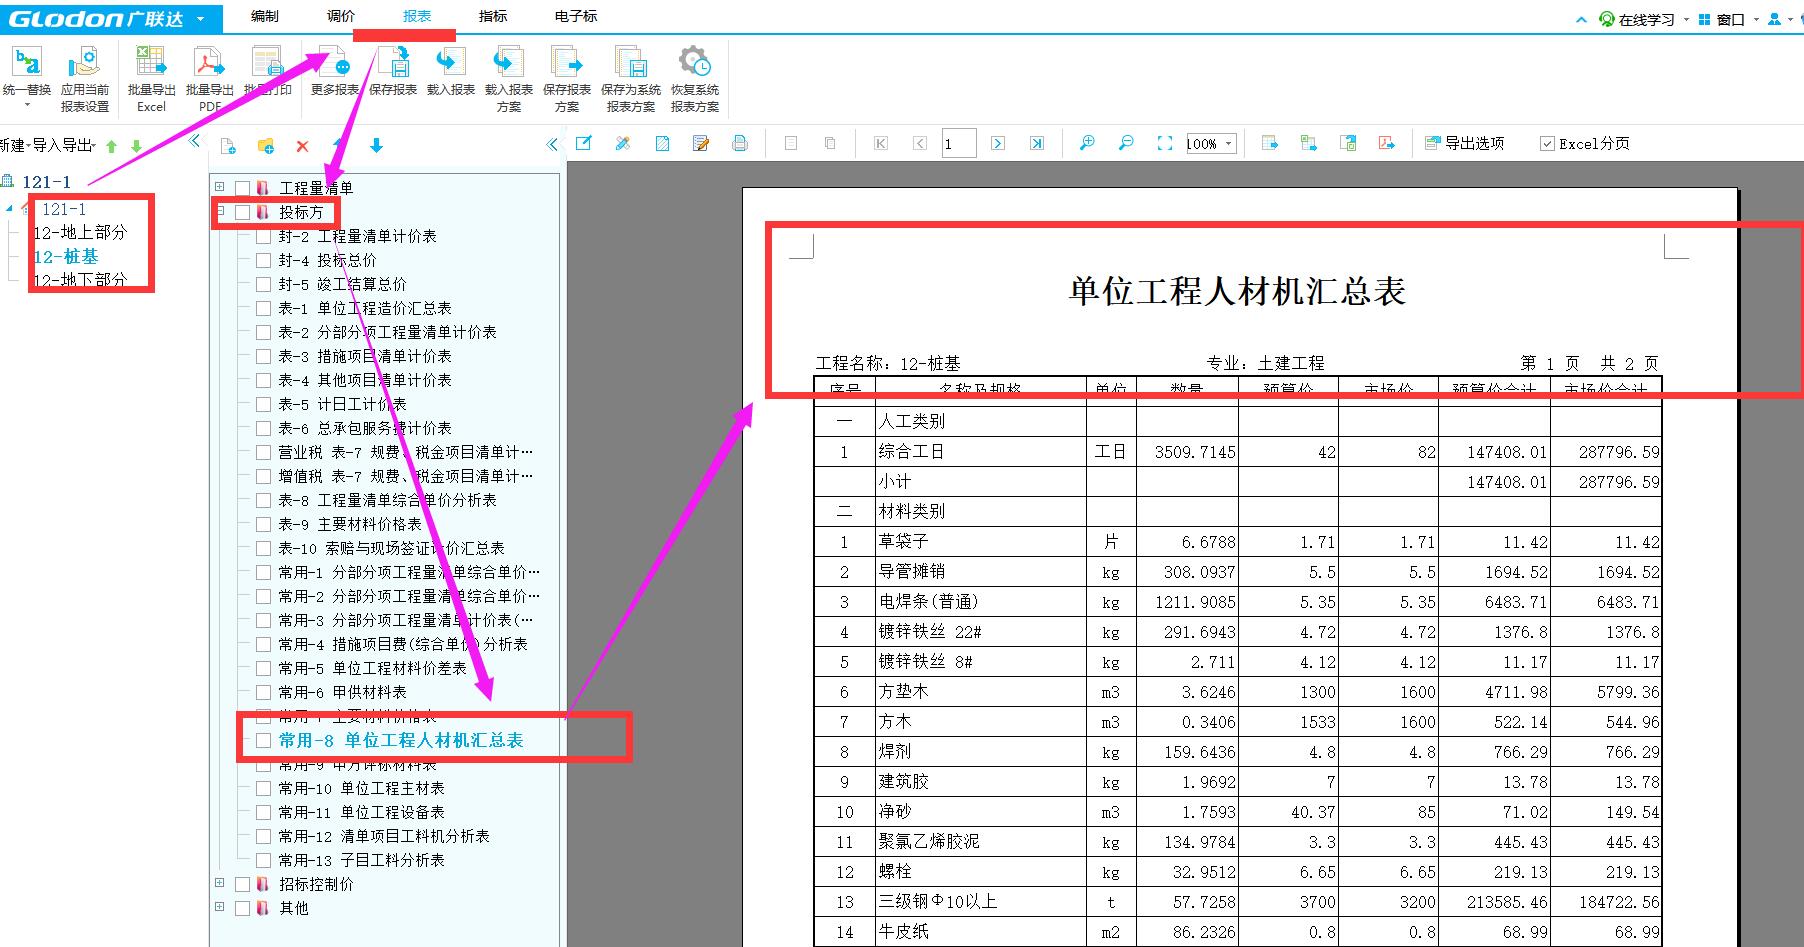Viewport: 1804px width, 947px height.
Task: Select project 12-地上部分 in tree
Action: point(80,232)
